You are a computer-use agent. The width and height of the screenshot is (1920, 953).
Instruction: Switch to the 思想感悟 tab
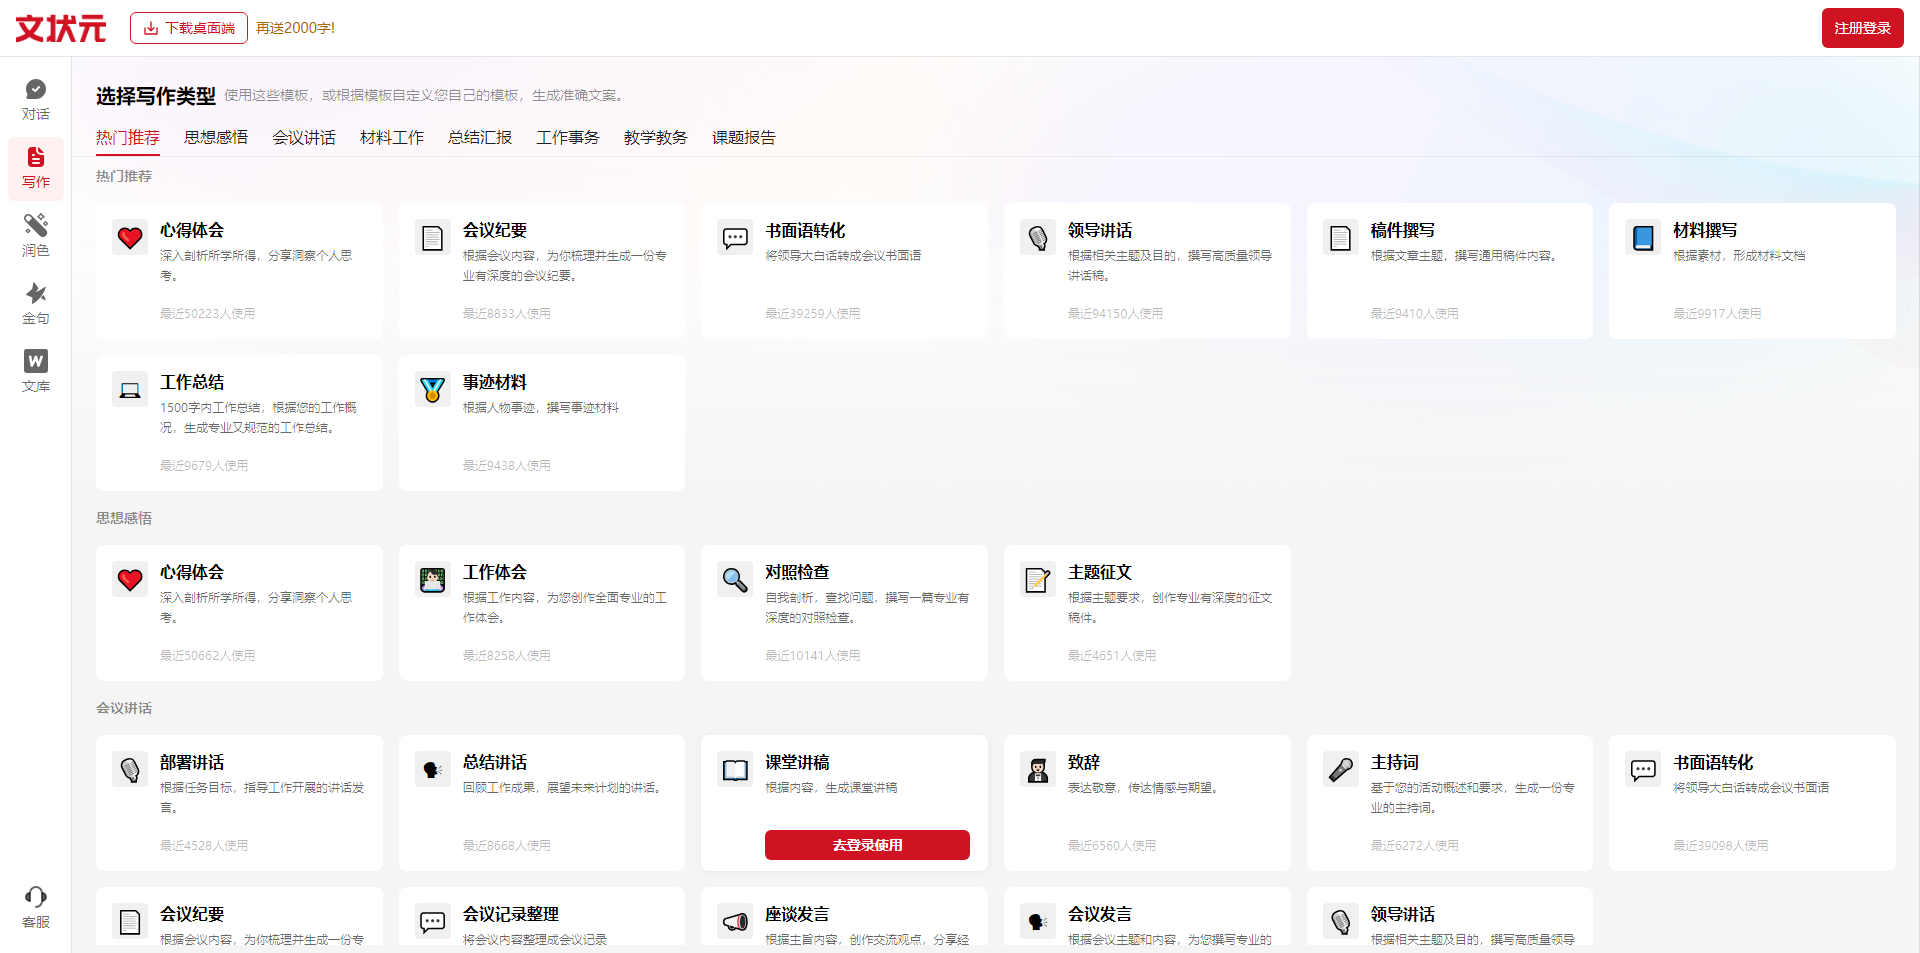click(216, 138)
